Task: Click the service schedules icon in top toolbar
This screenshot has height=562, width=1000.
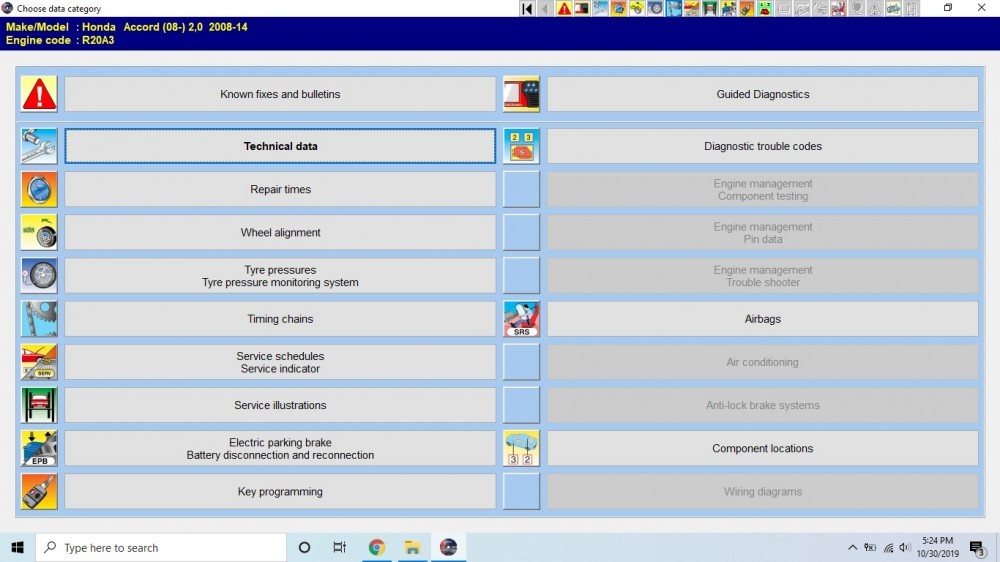Action: click(x=693, y=8)
